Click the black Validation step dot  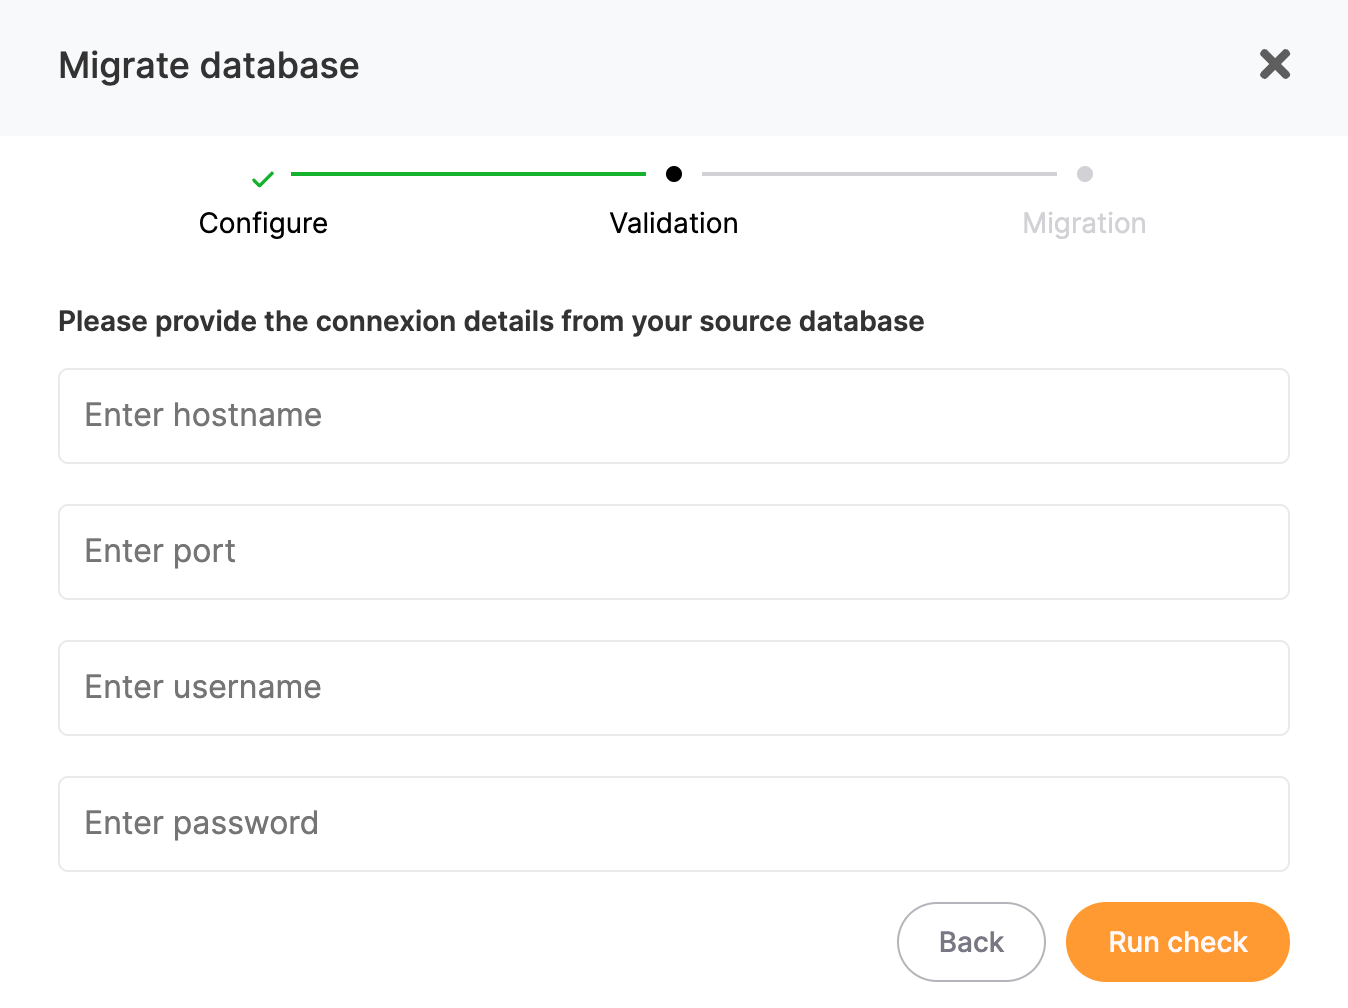pyautogui.click(x=674, y=174)
